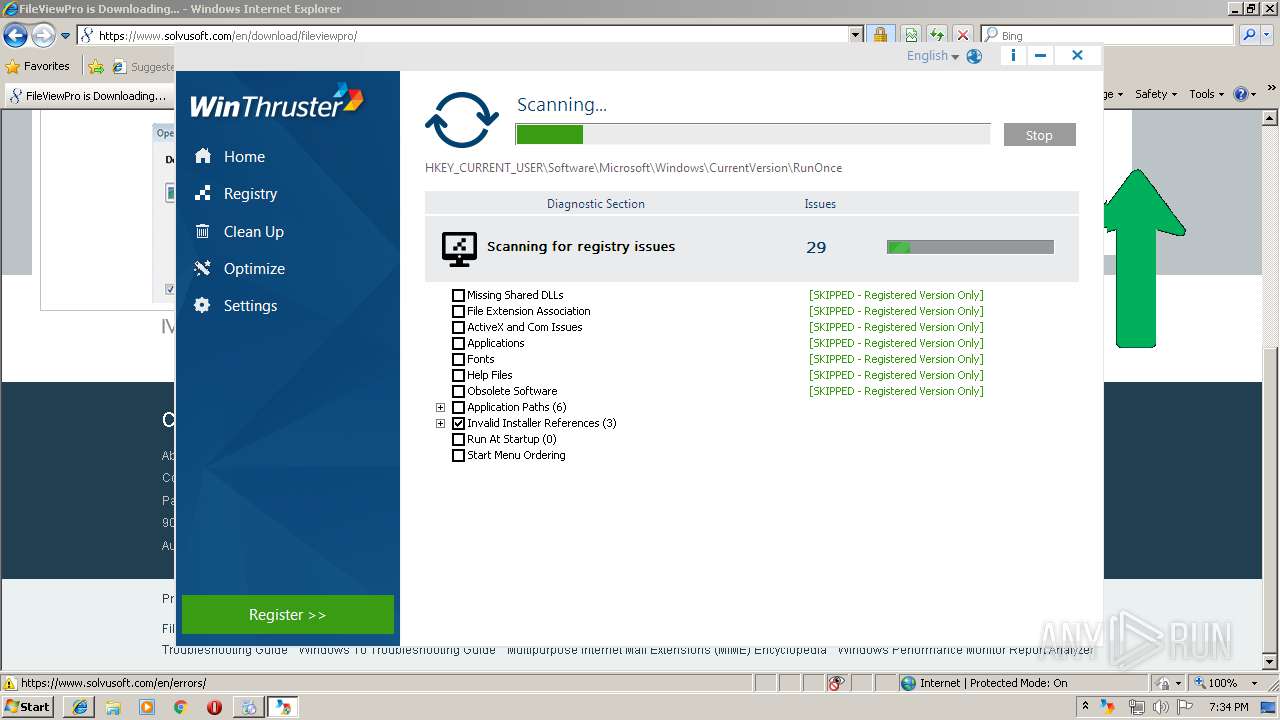Click the Bing search magnifier button
1280x720 pixels.
point(1249,35)
